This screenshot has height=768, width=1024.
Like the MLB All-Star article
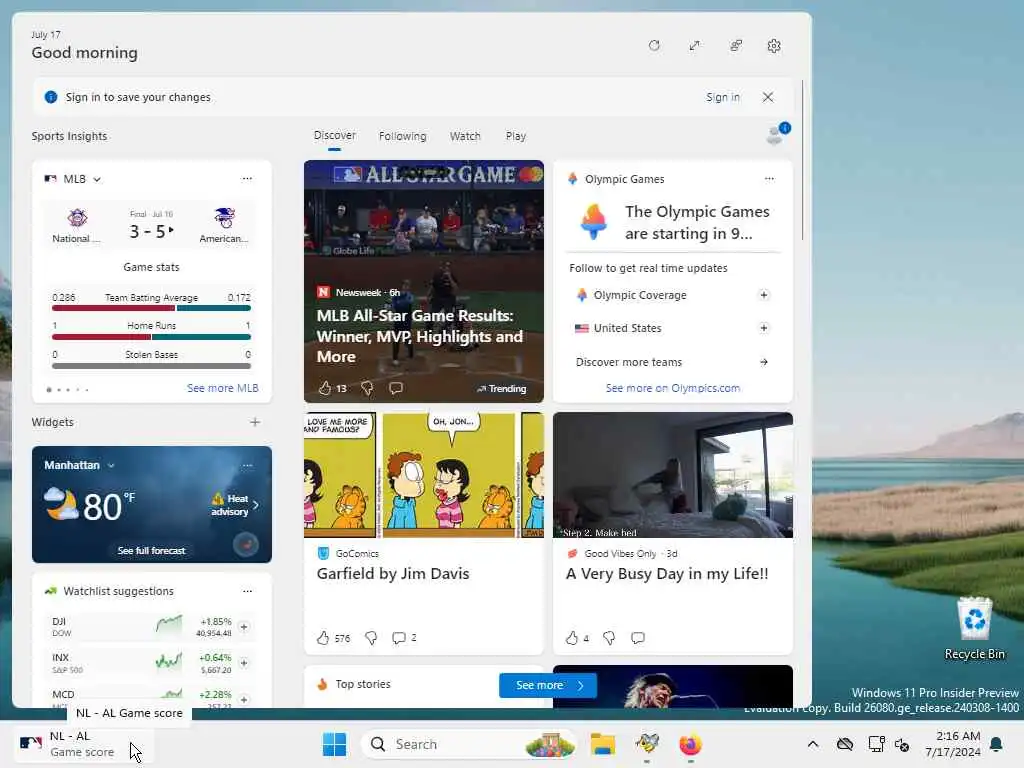[325, 388]
